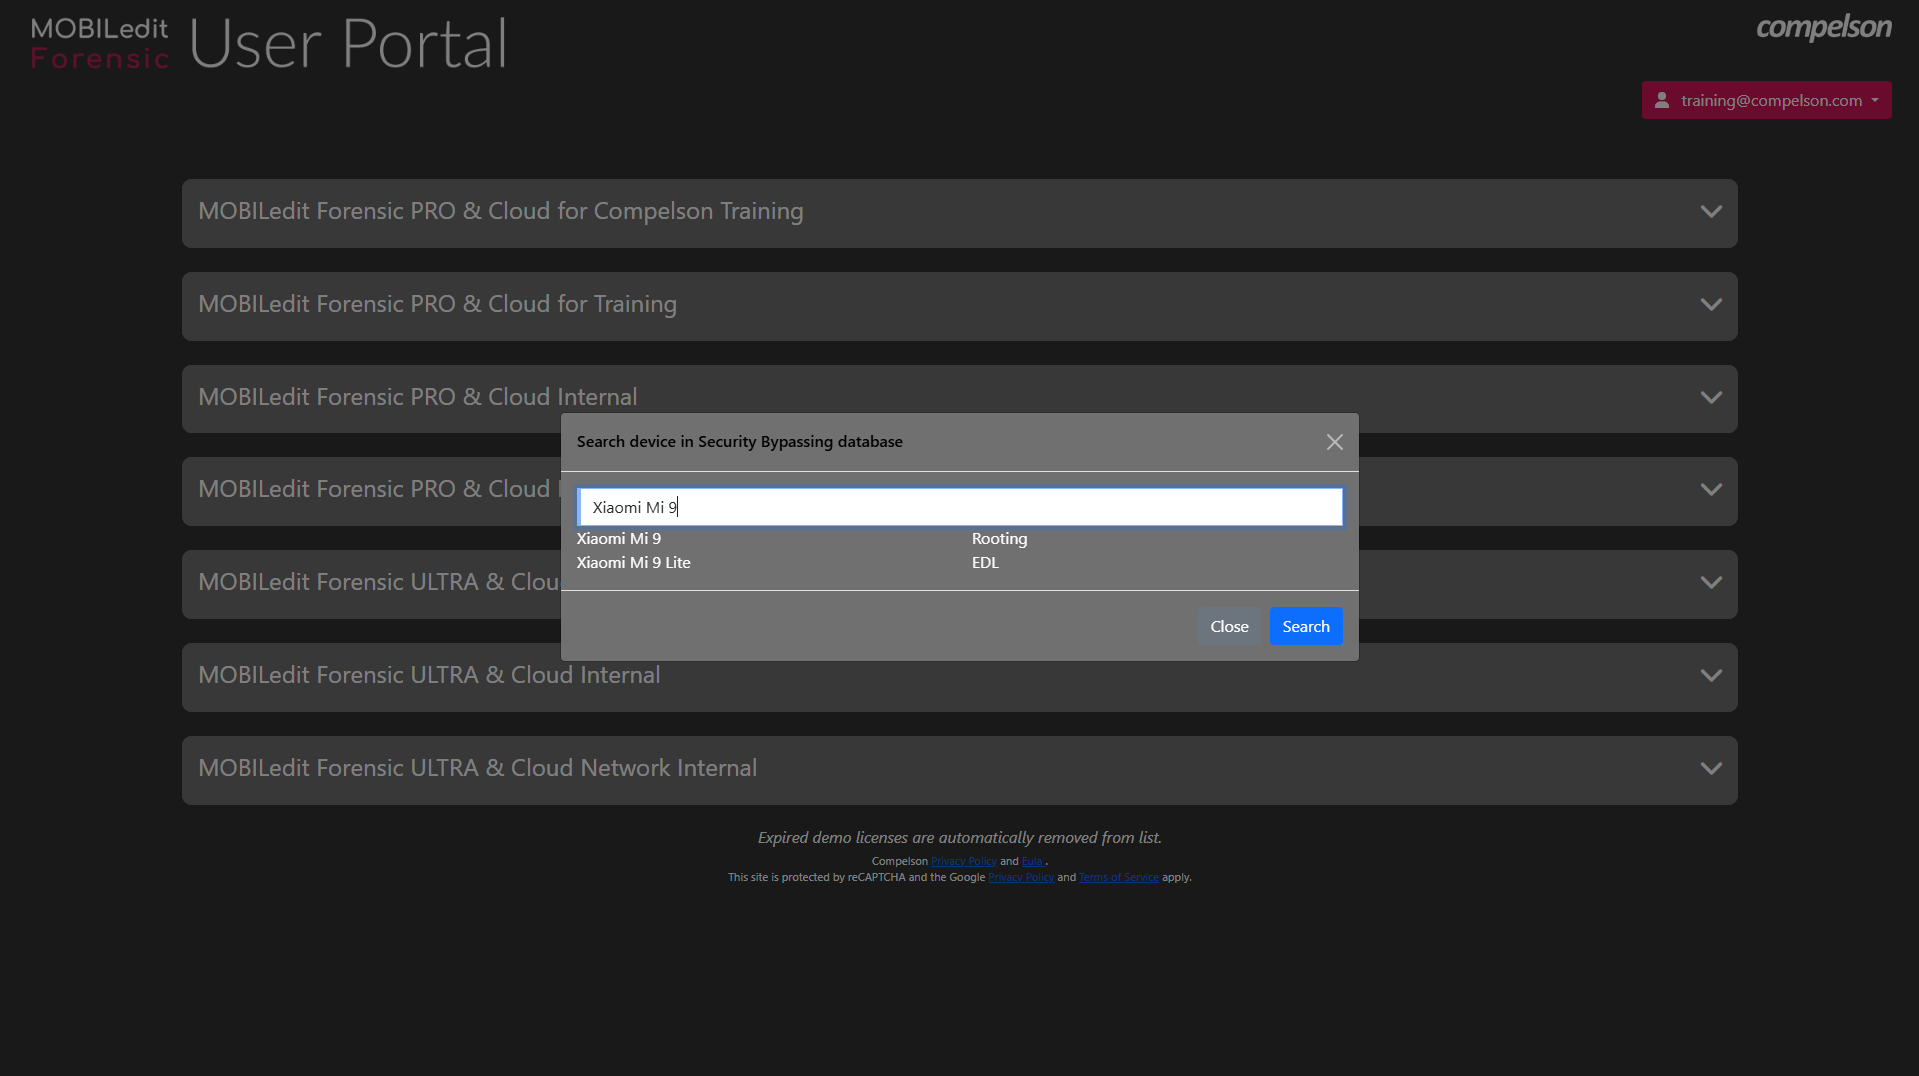Open the Terms of Service link

(1118, 878)
